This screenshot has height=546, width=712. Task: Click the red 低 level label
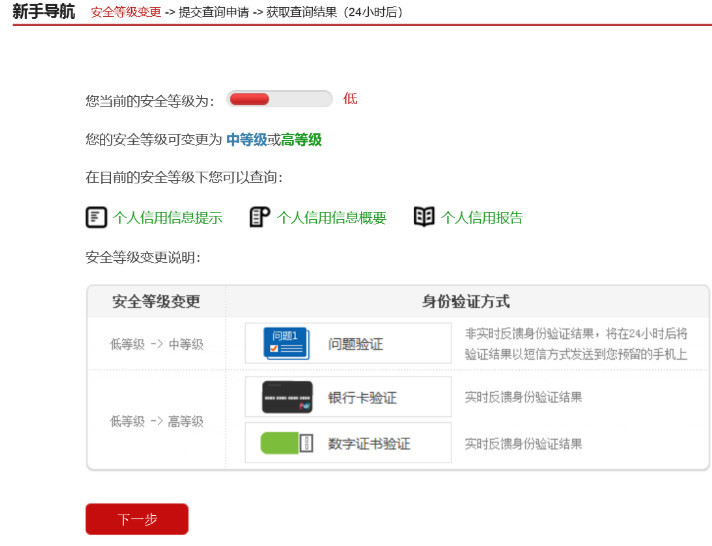(x=350, y=99)
